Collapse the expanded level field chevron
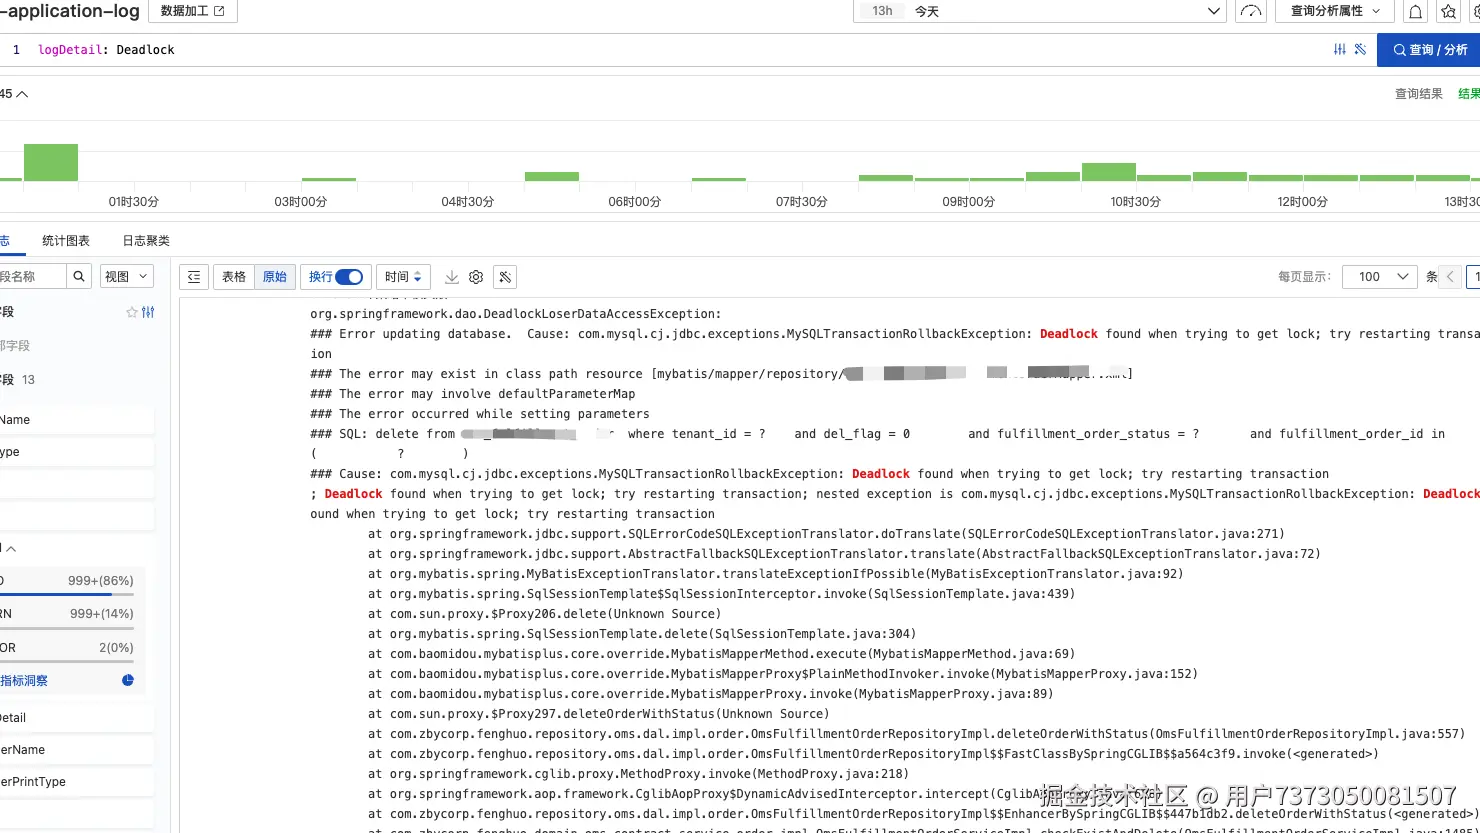This screenshot has width=1480, height=833. click(x=11, y=548)
